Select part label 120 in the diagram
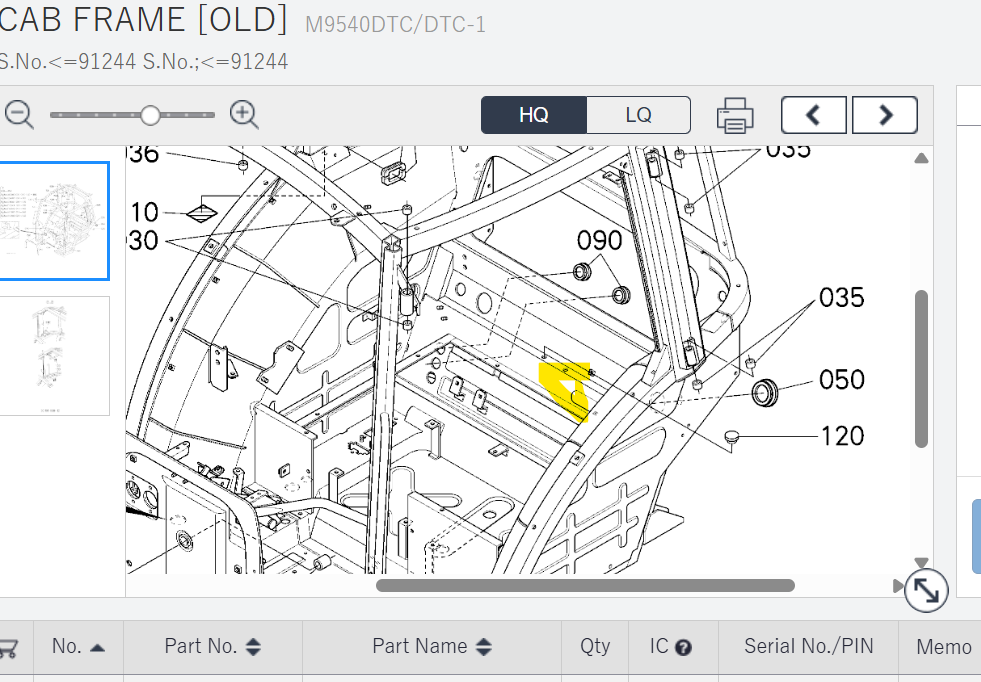This screenshot has width=981, height=682. tap(842, 436)
